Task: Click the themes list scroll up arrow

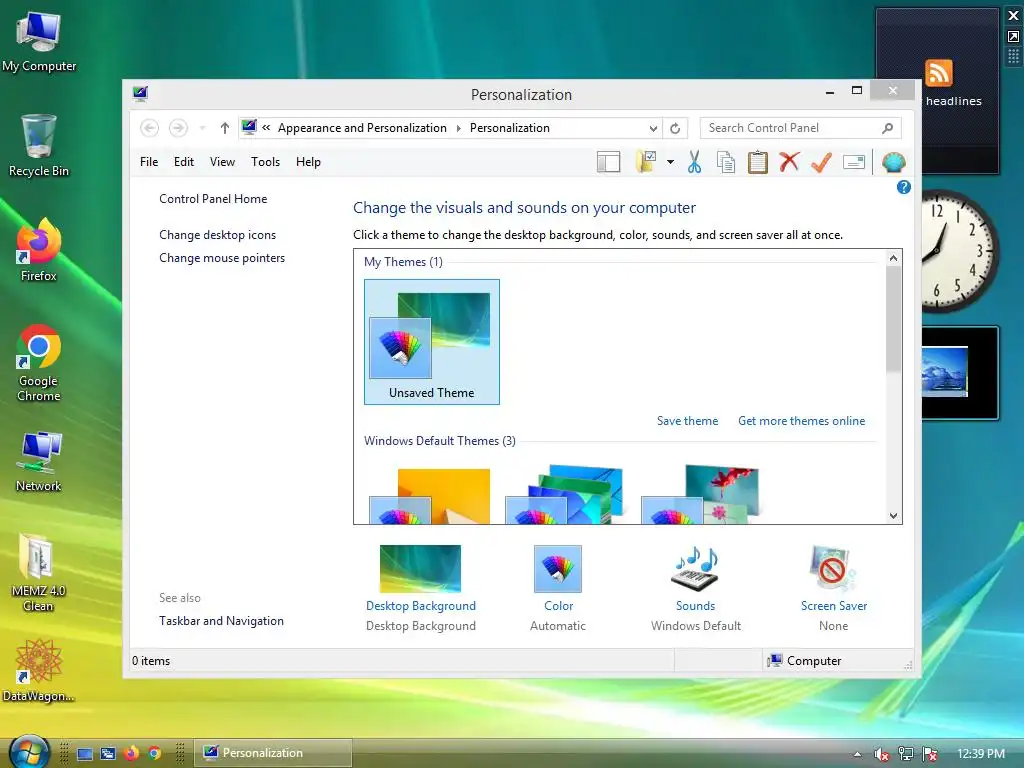Action: tap(893, 258)
